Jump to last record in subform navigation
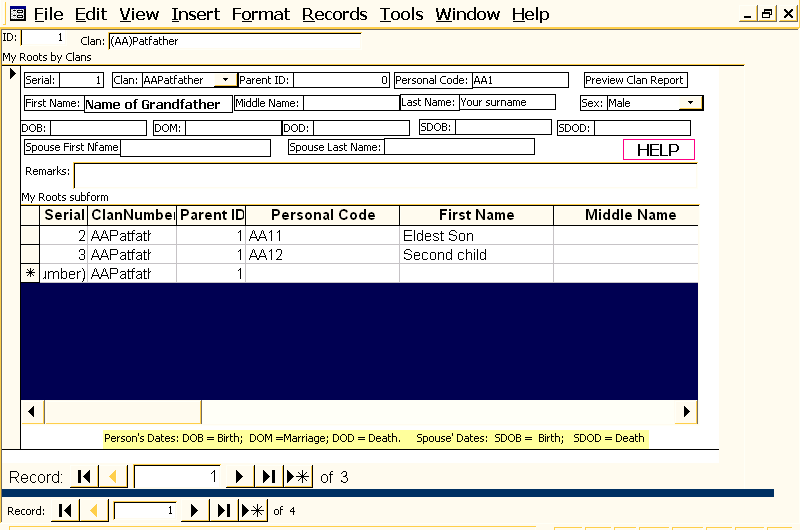 269,477
